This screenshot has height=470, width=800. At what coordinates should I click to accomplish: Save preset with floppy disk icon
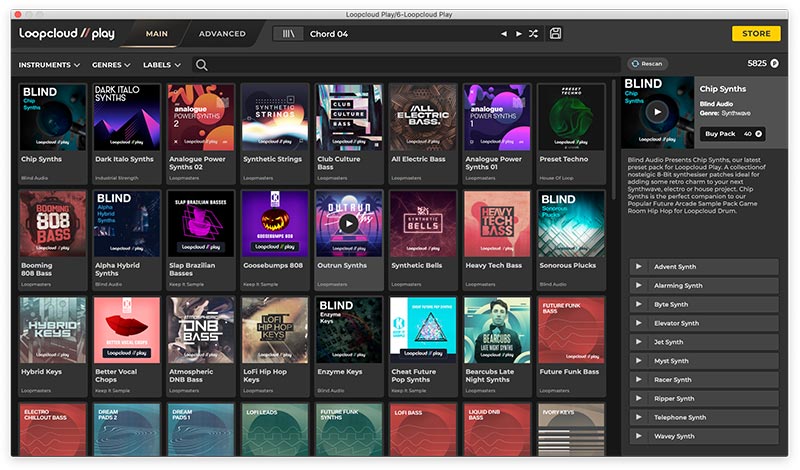point(556,34)
